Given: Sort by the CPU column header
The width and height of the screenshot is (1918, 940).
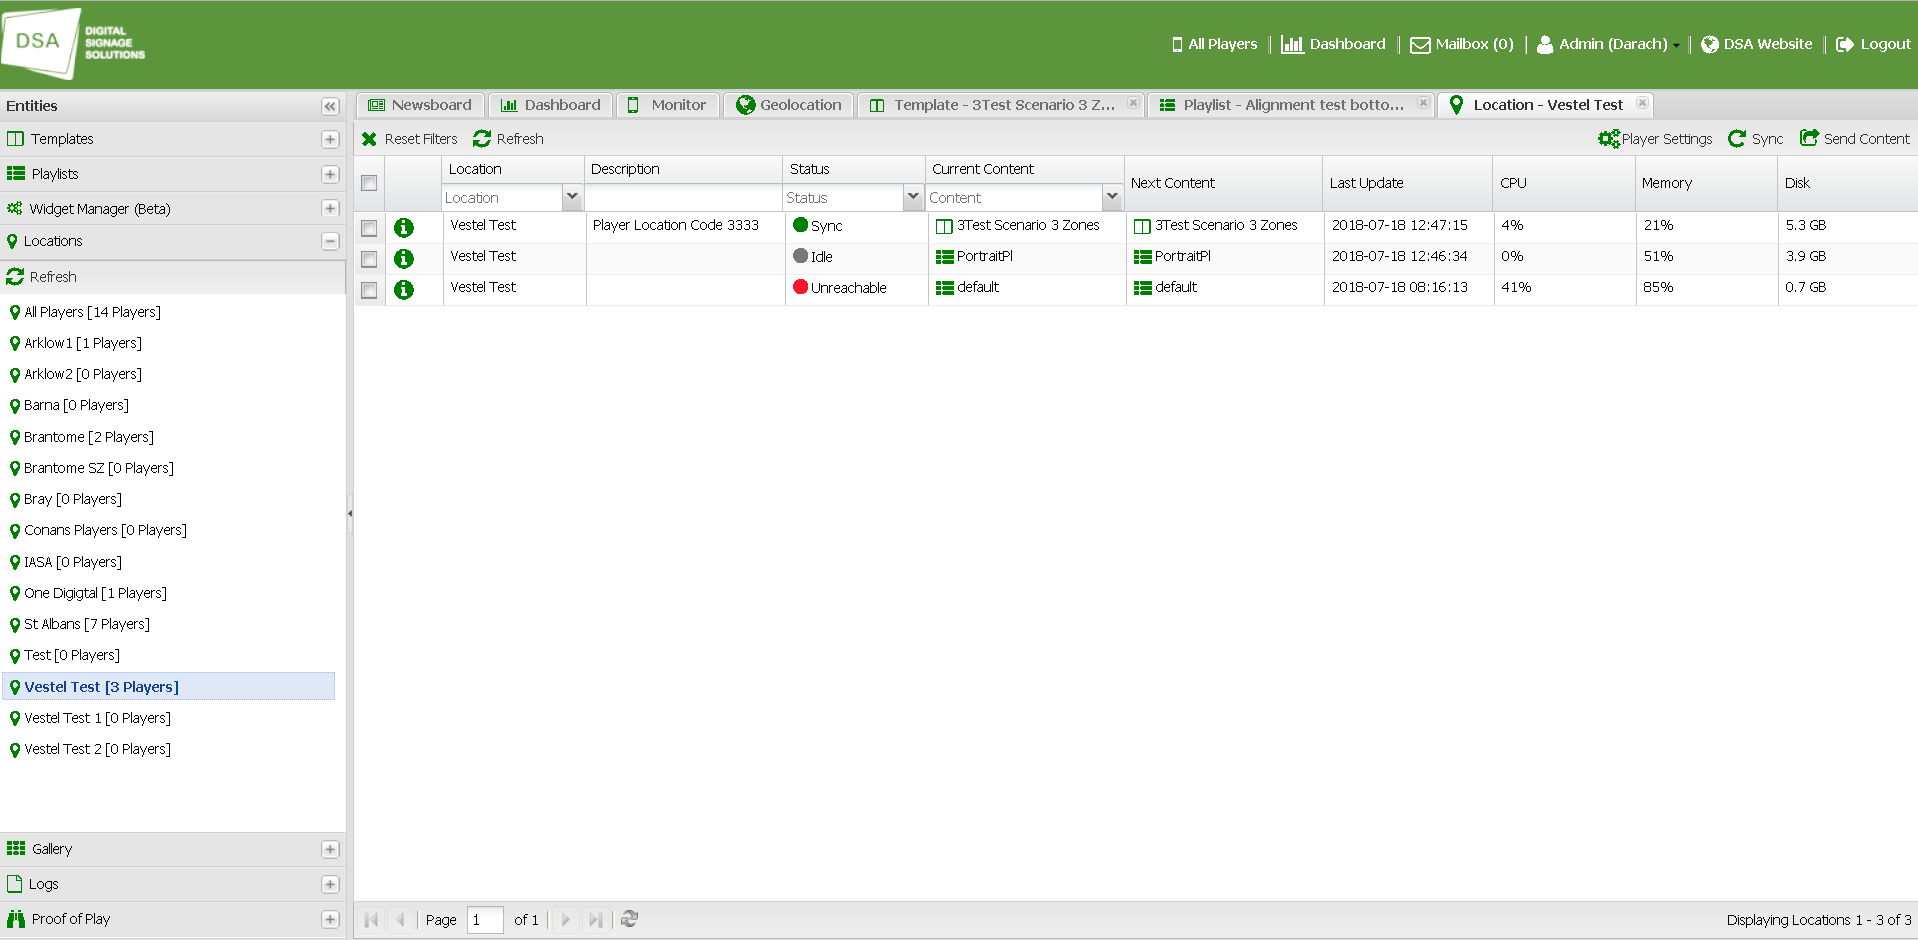Looking at the screenshot, I should (1564, 183).
